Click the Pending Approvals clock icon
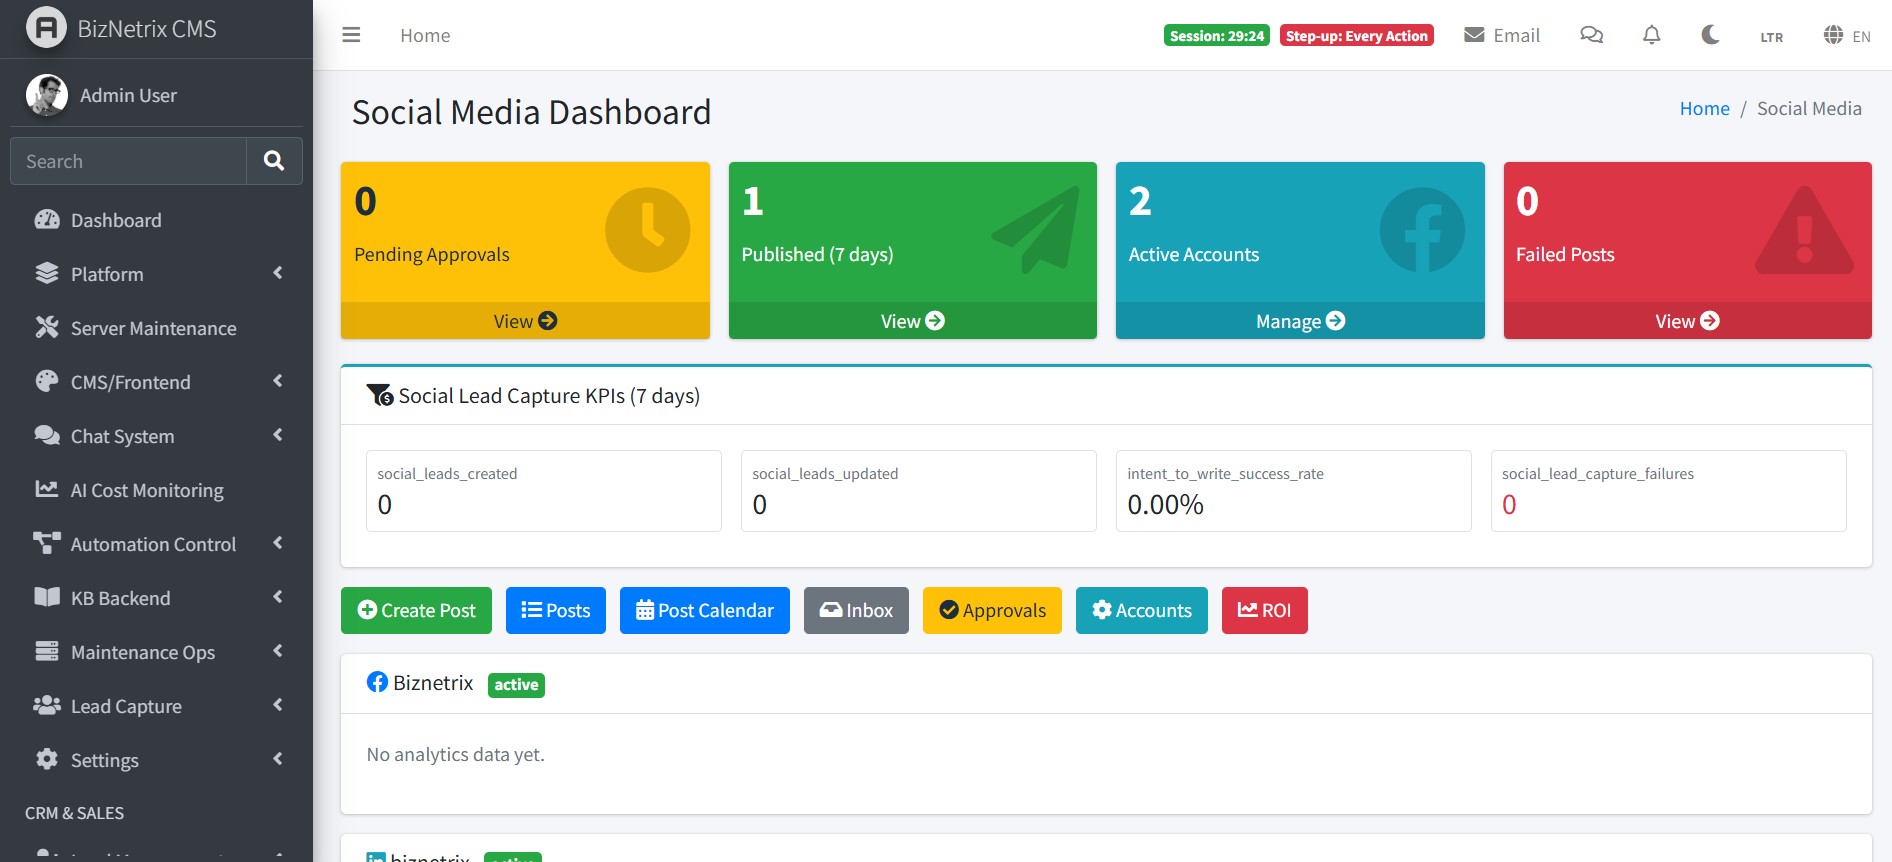 (648, 230)
